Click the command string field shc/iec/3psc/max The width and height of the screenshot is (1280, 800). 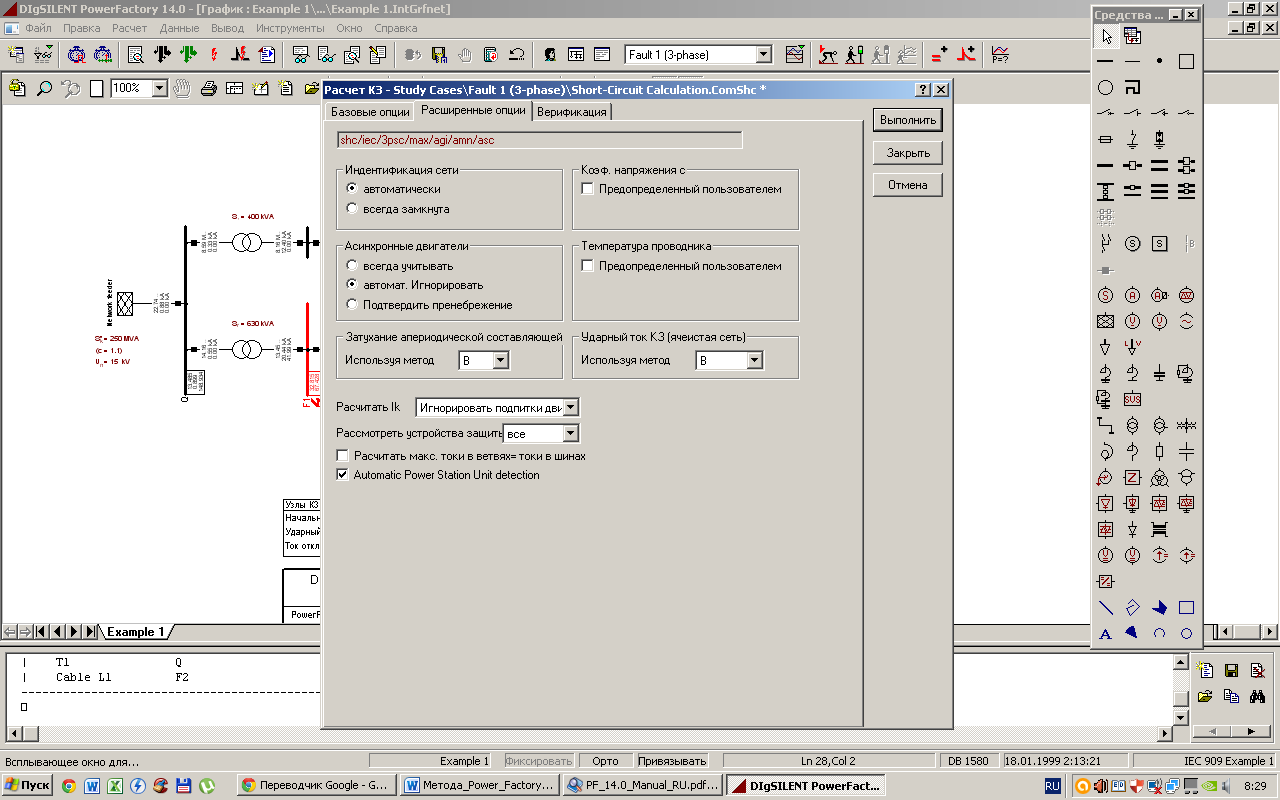click(540, 140)
